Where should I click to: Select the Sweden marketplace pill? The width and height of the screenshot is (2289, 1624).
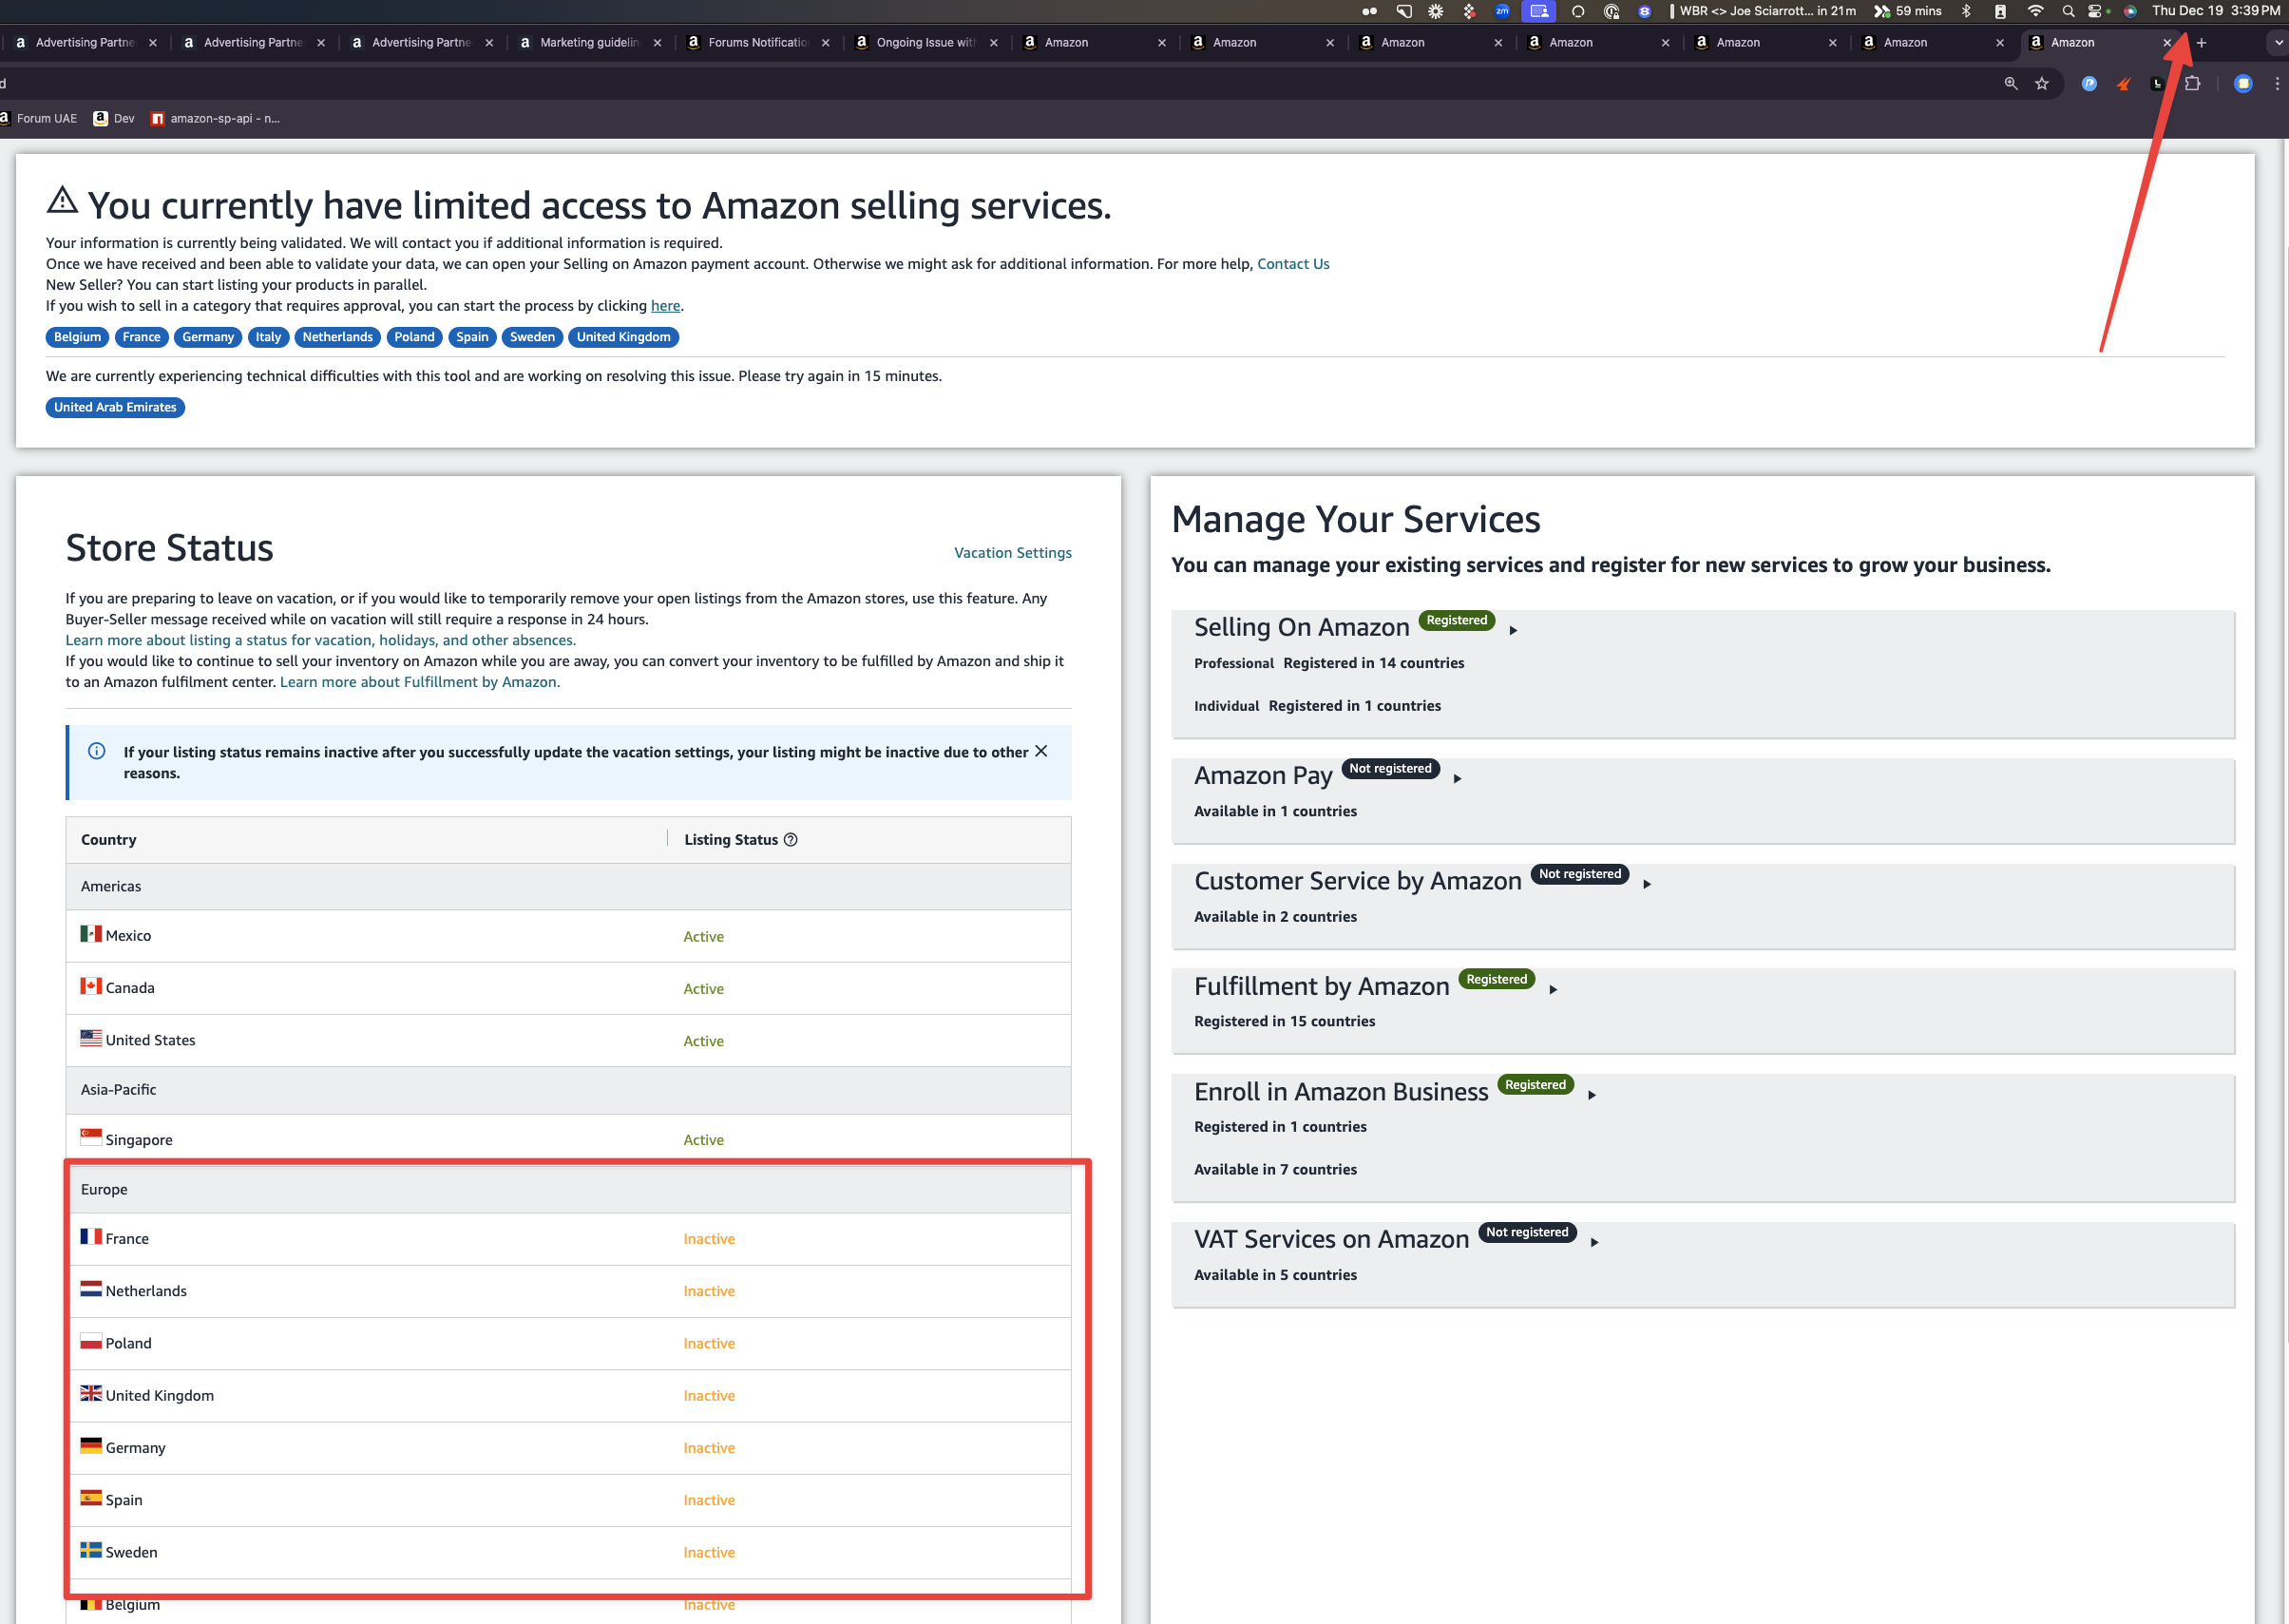532,337
